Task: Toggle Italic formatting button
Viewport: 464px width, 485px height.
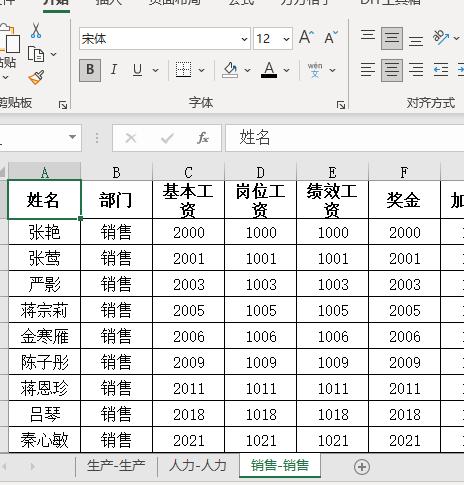Action: (114, 70)
